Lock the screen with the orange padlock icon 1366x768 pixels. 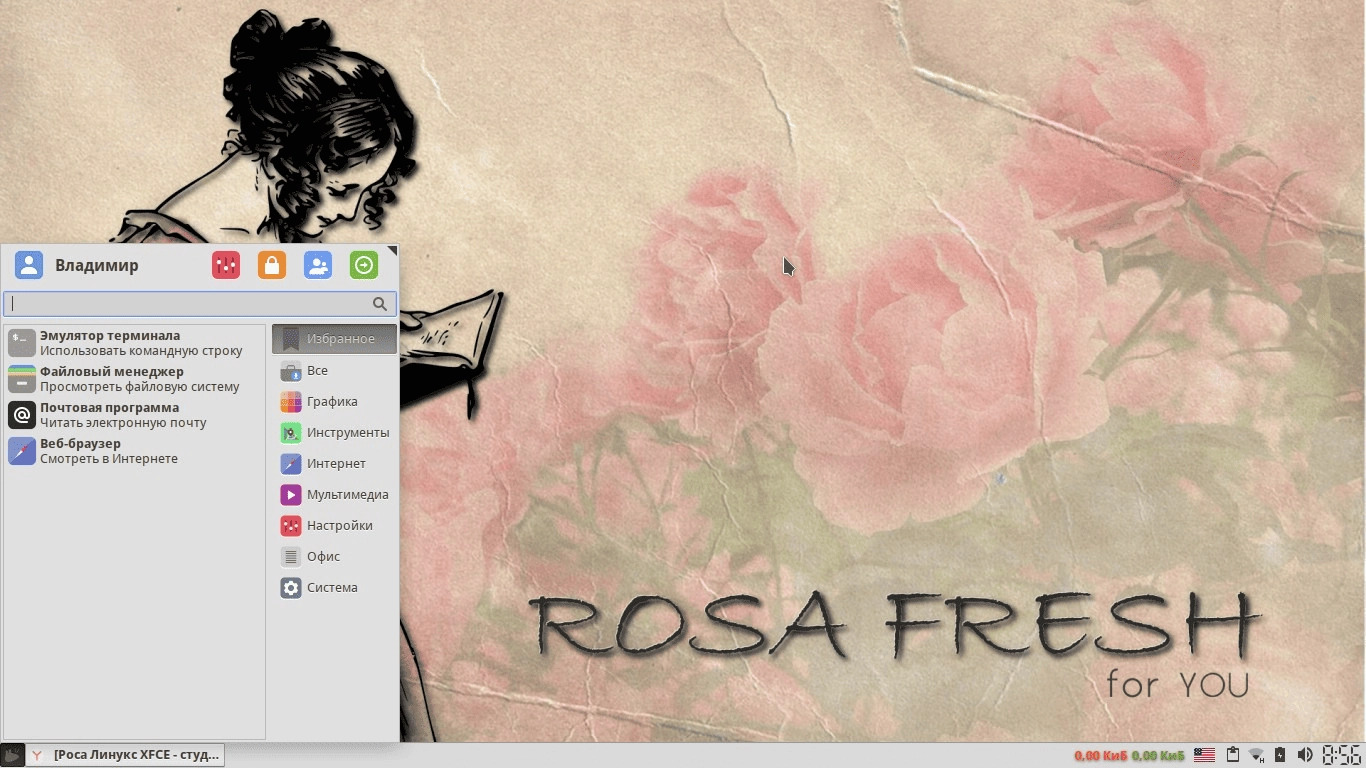pyautogui.click(x=272, y=265)
